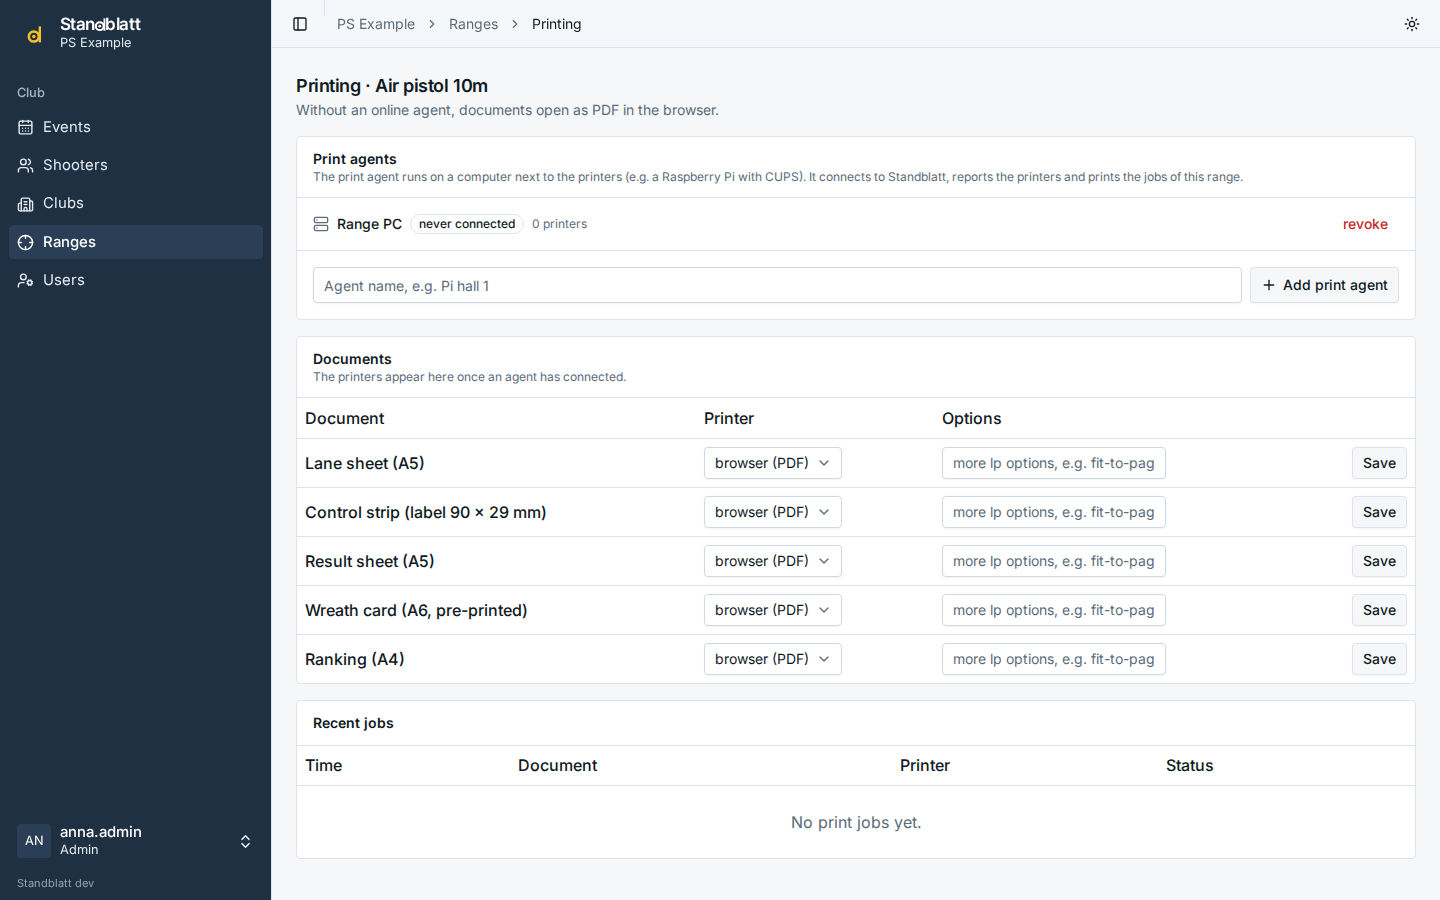This screenshot has height=900, width=1440.
Task: Click 'No print jobs yet.' message
Action: (x=856, y=822)
